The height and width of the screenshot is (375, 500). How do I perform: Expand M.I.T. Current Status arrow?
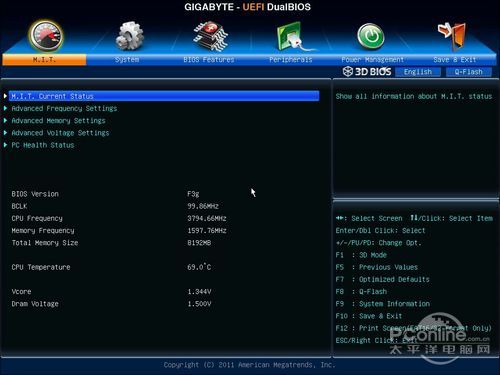click(5, 96)
